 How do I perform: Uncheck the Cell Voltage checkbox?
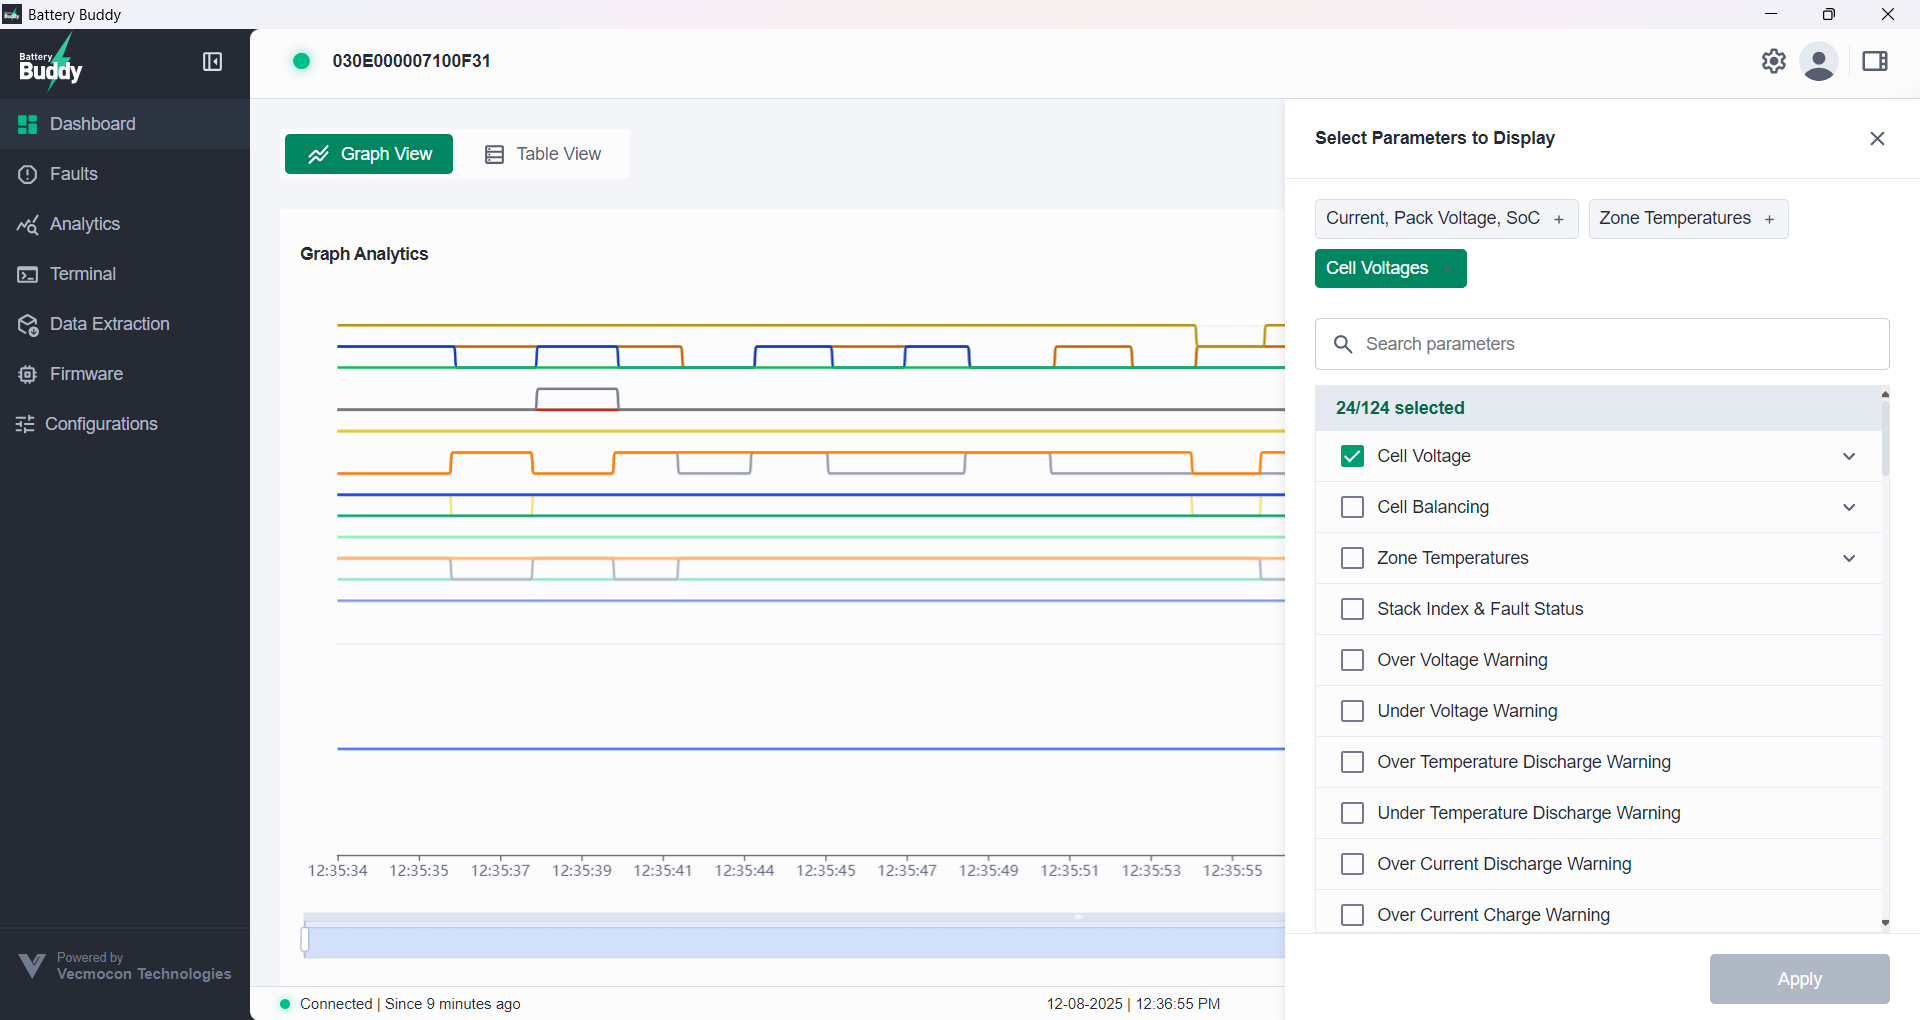pos(1352,456)
